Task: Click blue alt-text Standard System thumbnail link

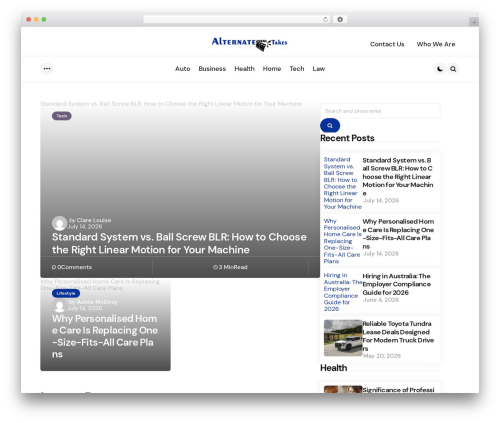Action: 343,183
